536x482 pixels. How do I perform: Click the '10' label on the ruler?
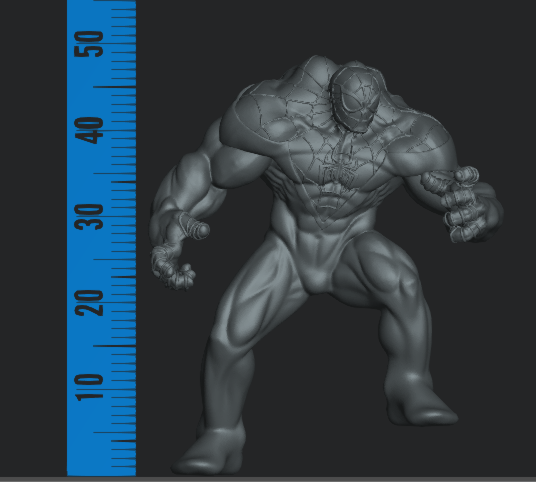89,387
